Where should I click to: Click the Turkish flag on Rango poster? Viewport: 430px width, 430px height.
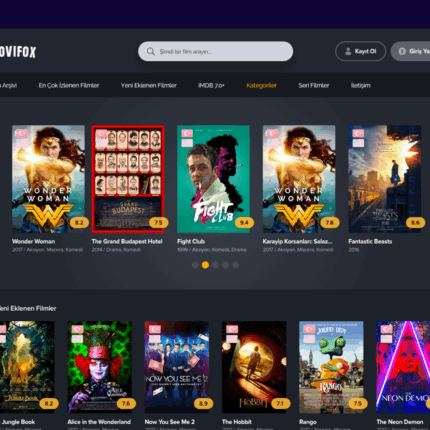(x=309, y=329)
